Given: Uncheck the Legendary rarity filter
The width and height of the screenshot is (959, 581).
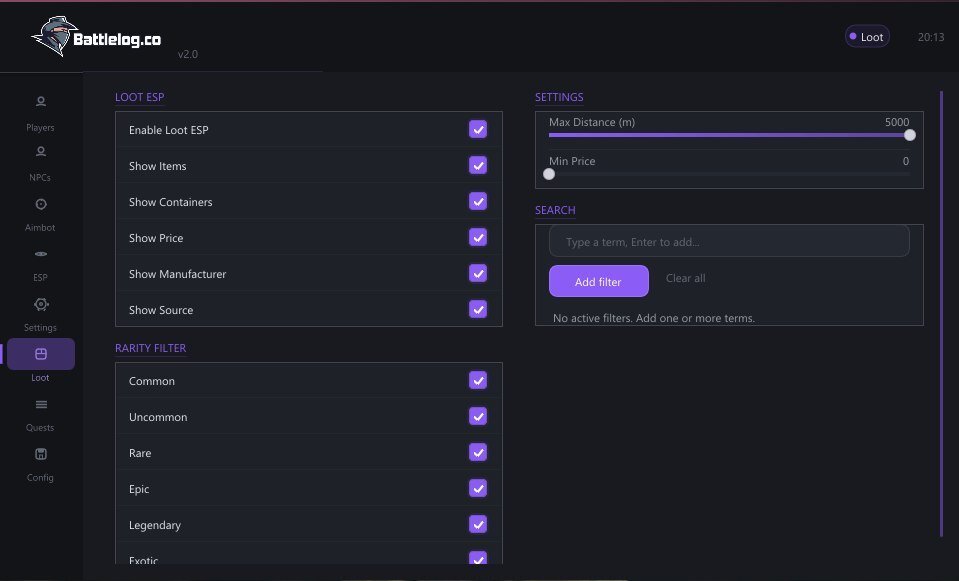Looking at the screenshot, I should click(x=478, y=524).
